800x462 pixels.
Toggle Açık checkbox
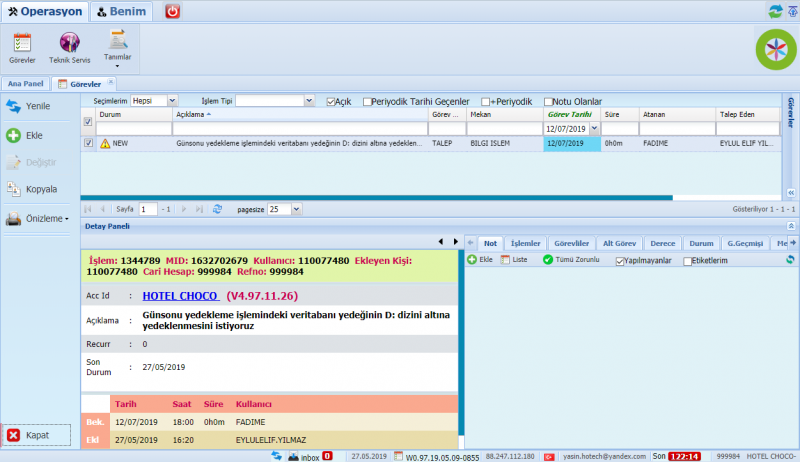(x=331, y=102)
